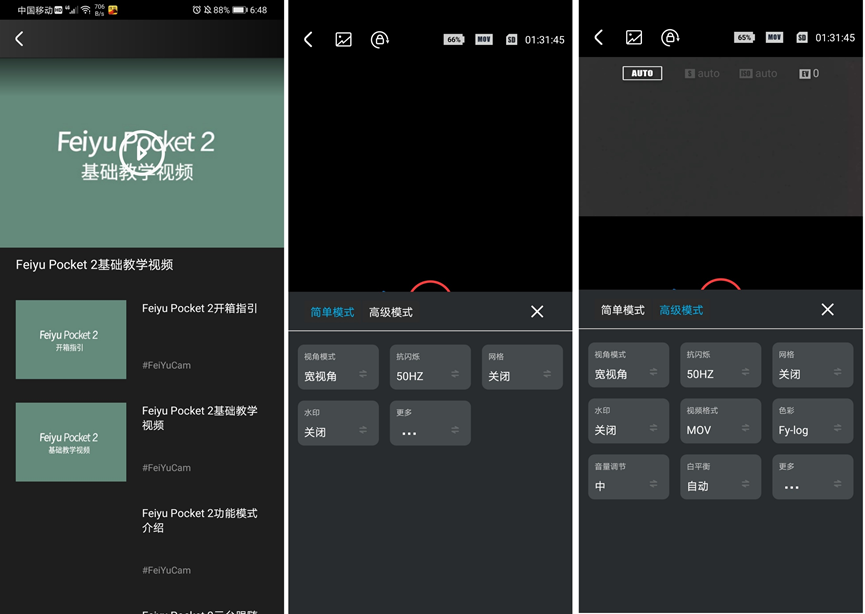Play the Feiyu Pocket 2 banner video
Viewport: 865px width, 614px height.
tap(141, 152)
